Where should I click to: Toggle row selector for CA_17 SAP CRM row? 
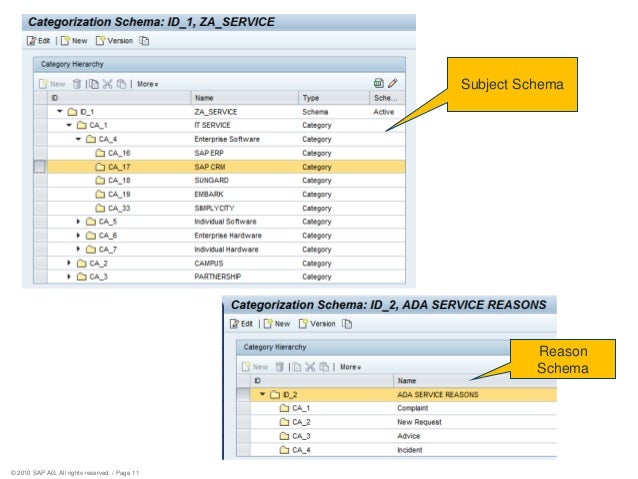coord(40,166)
